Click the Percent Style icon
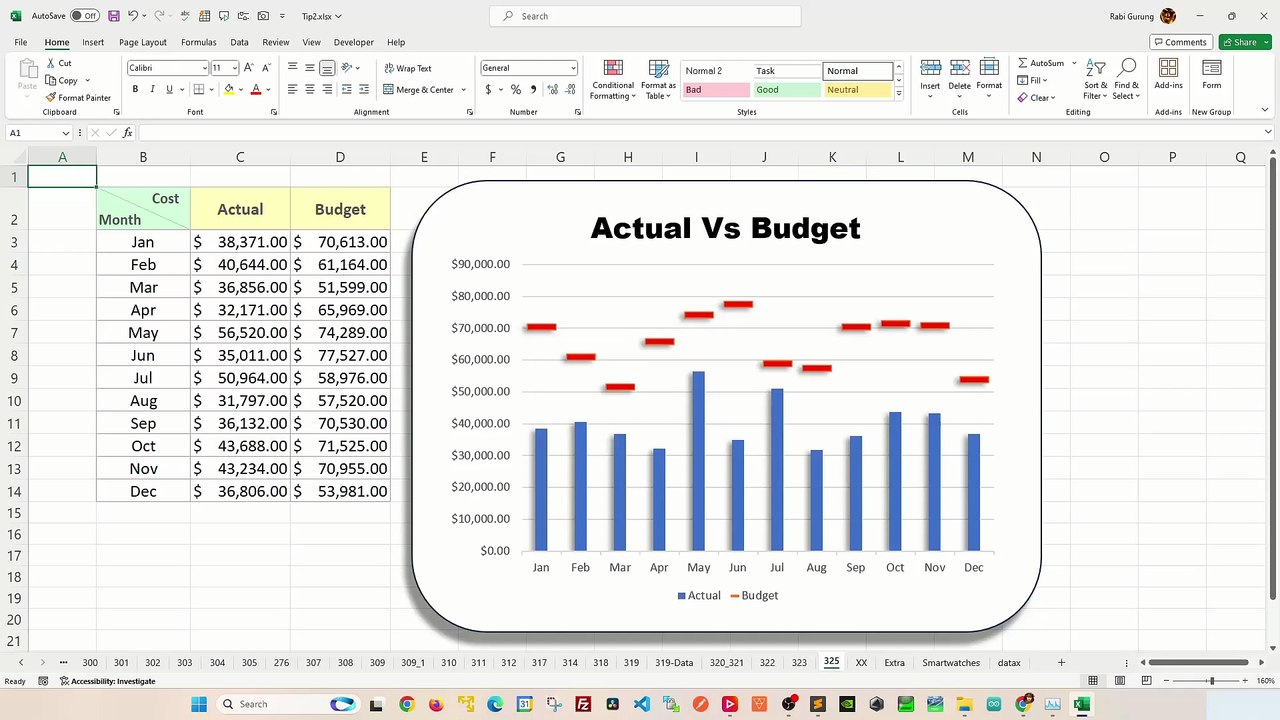This screenshot has width=1280, height=720. tap(516, 89)
